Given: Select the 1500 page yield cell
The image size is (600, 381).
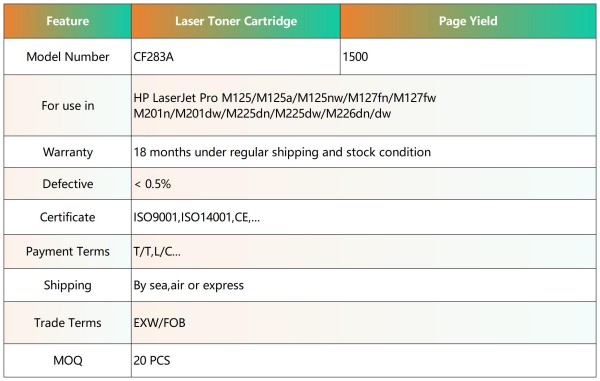Looking at the screenshot, I should [468, 57].
